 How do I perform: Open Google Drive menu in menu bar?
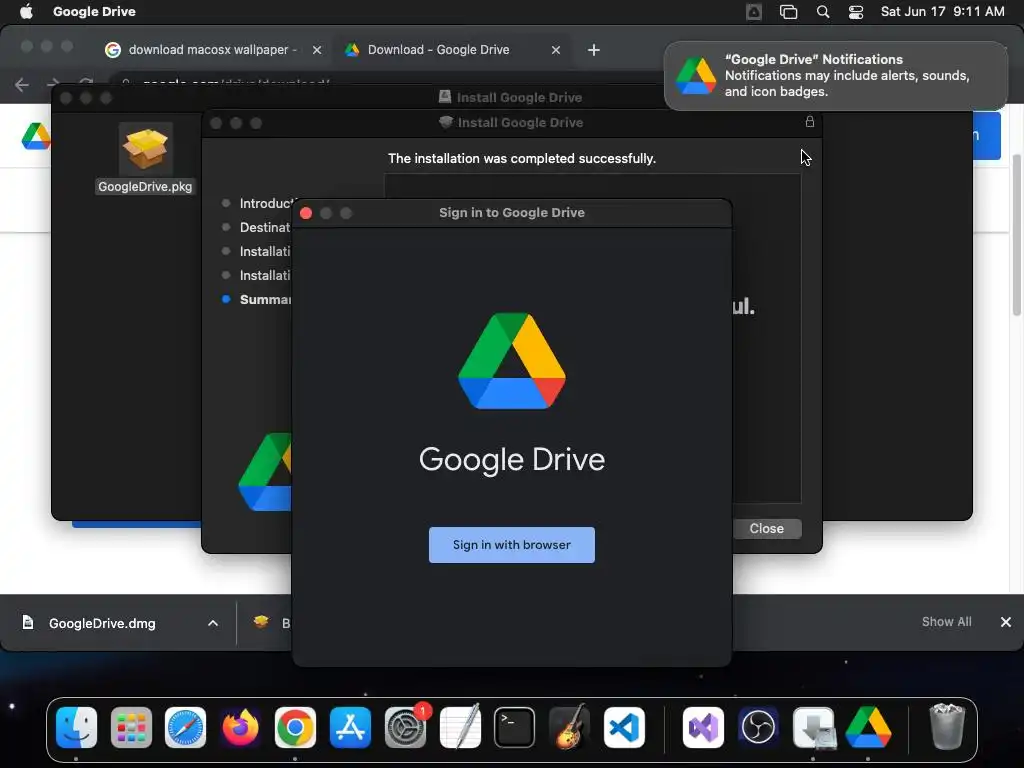[x=94, y=11]
